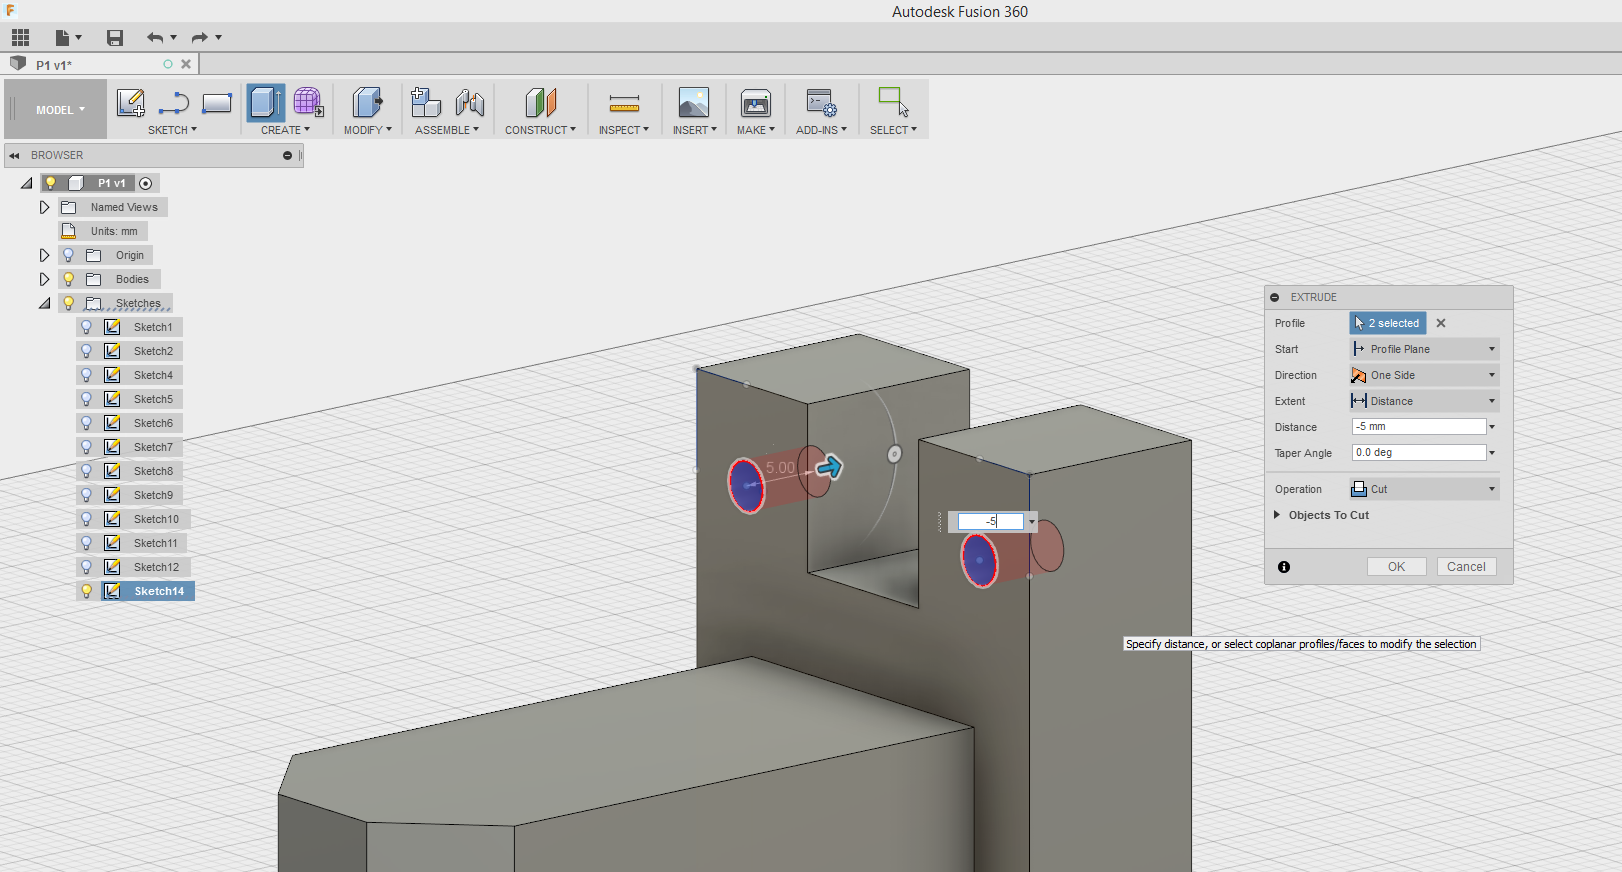Select the New Component assemble icon

tap(426, 102)
